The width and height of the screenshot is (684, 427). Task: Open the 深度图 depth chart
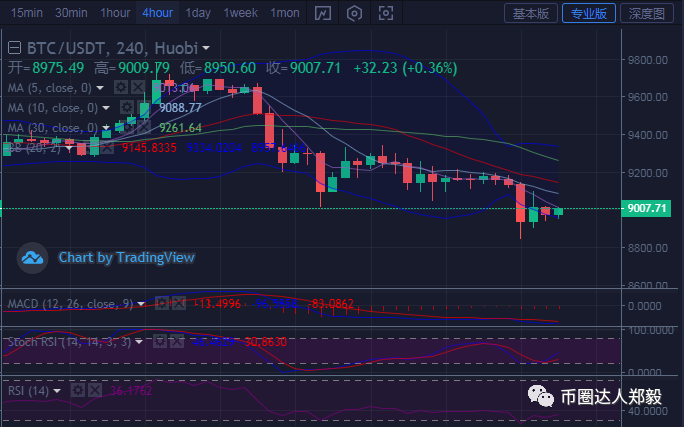pyautogui.click(x=646, y=14)
